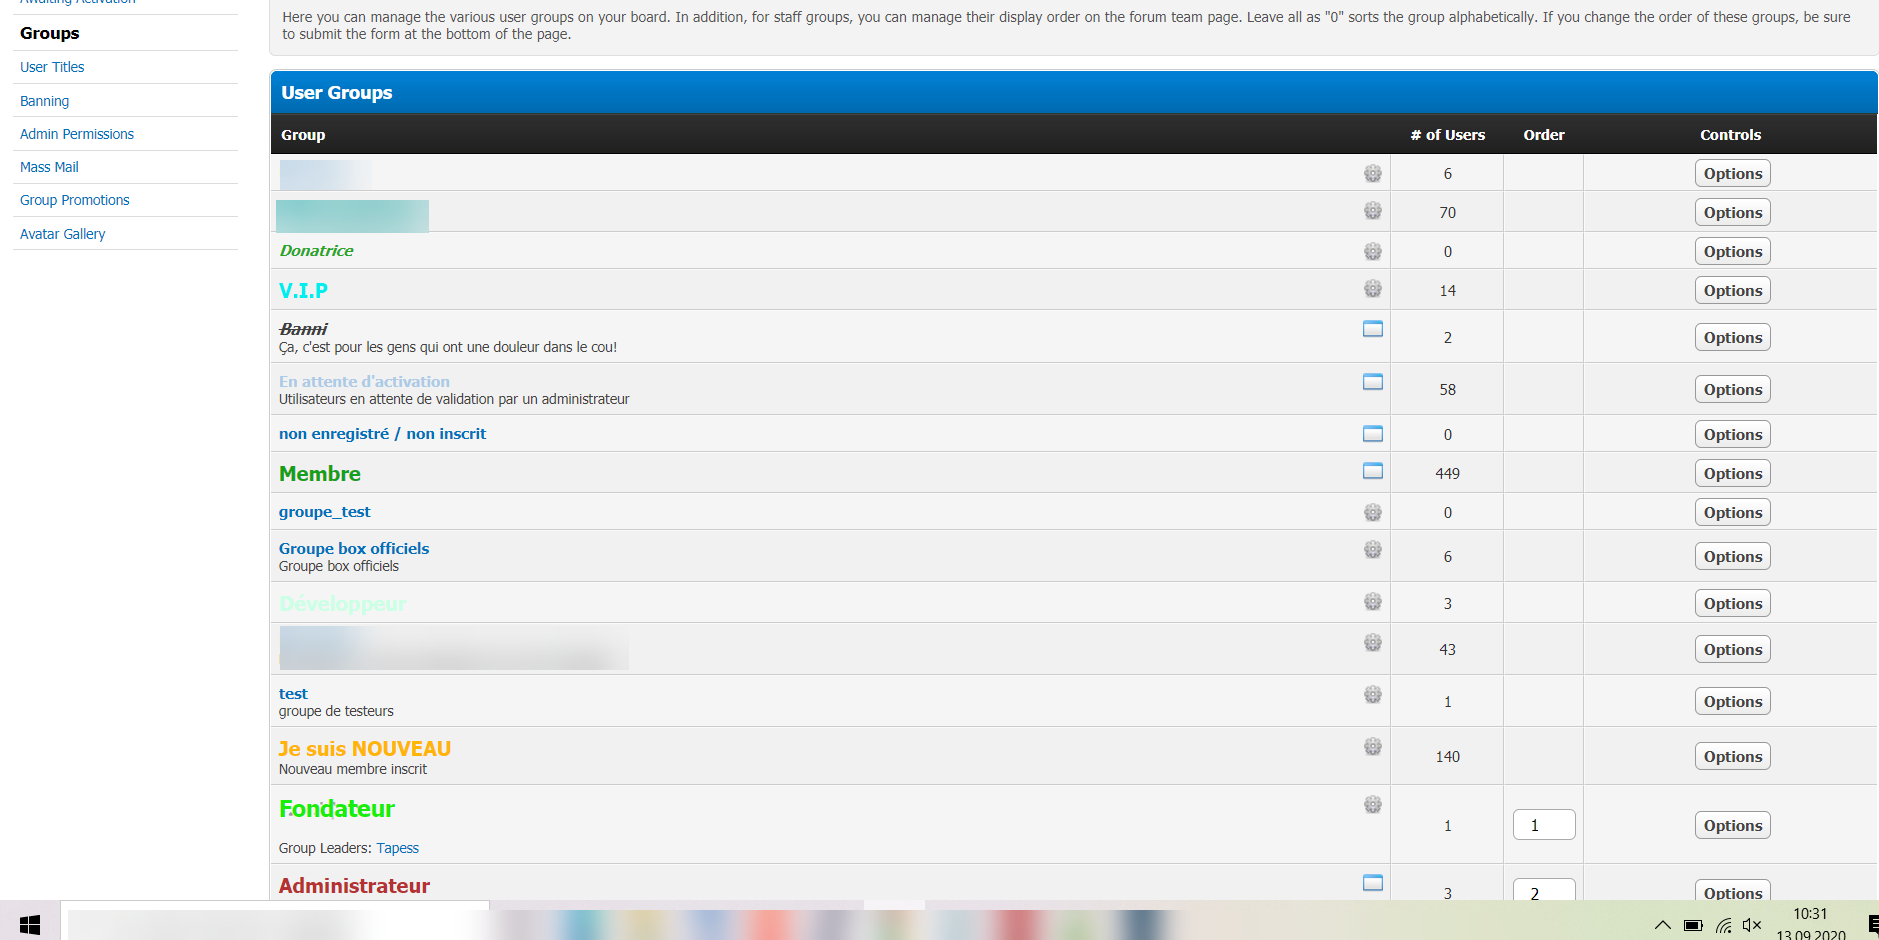Open Options for Membre group
The height and width of the screenshot is (940, 1879).
coord(1733,474)
